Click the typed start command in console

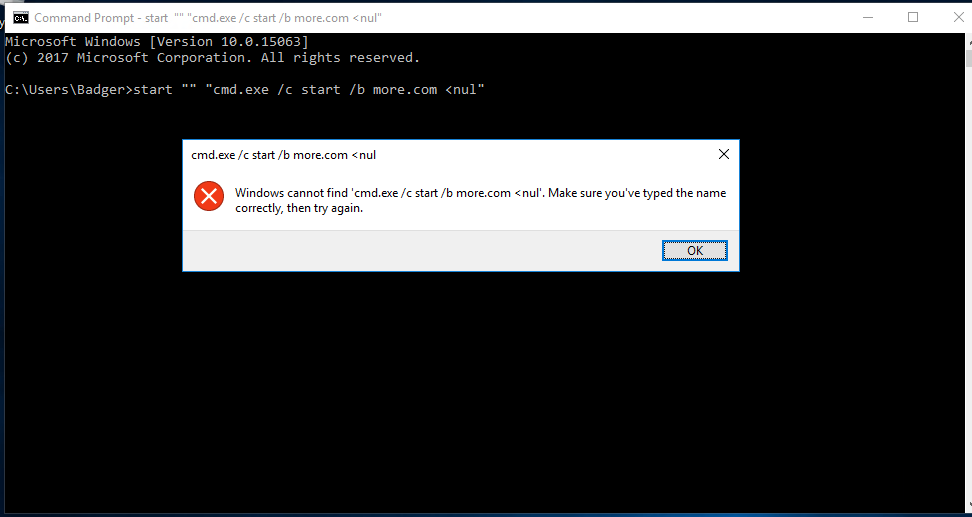(309, 90)
